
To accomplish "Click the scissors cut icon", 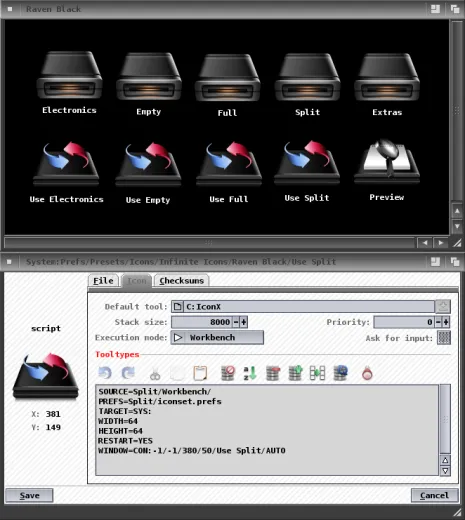I will (x=155, y=374).
